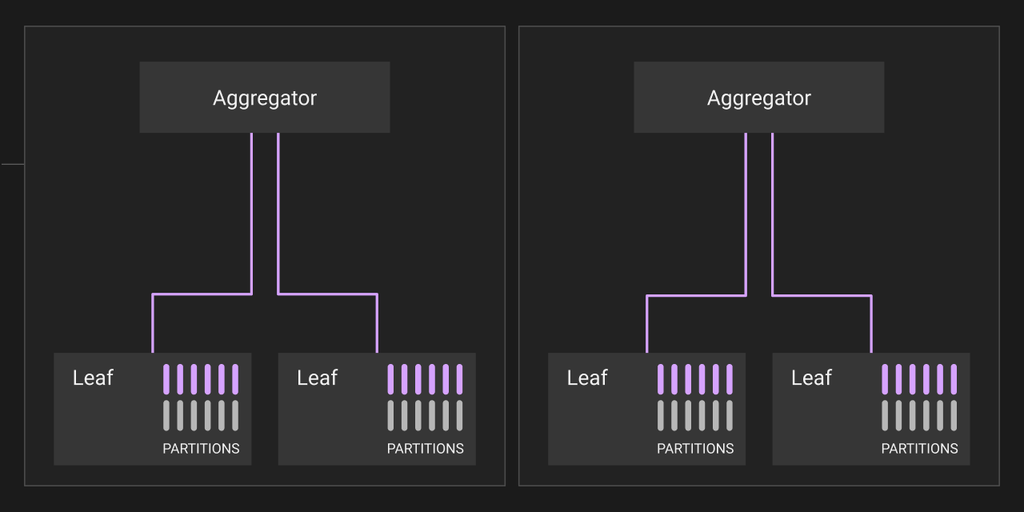Click the PARTITIONS label in the third Leaf

[x=696, y=449]
